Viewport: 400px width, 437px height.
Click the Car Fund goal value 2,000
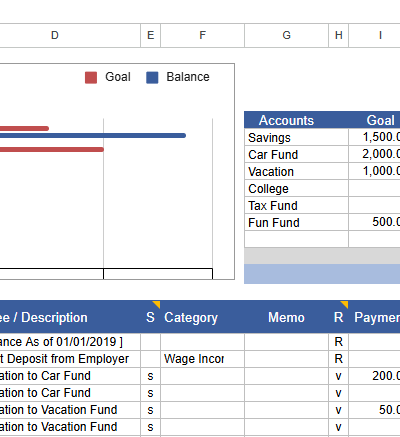click(x=375, y=154)
